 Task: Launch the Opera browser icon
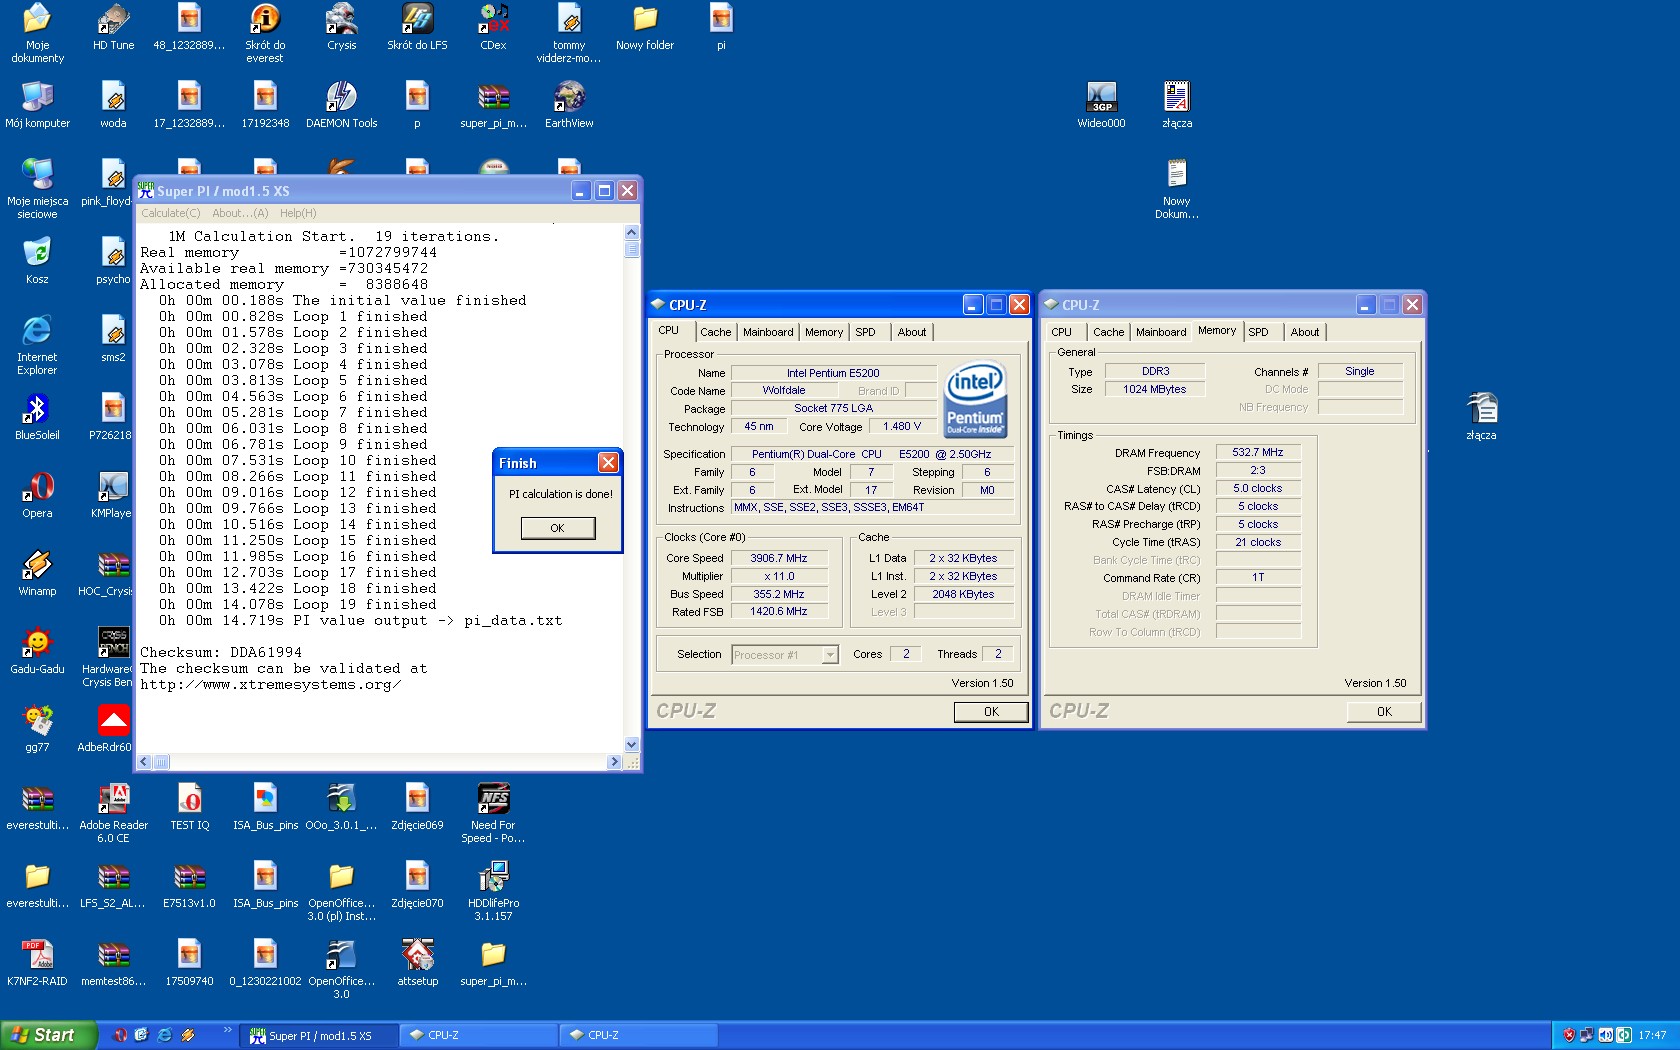coord(37,489)
